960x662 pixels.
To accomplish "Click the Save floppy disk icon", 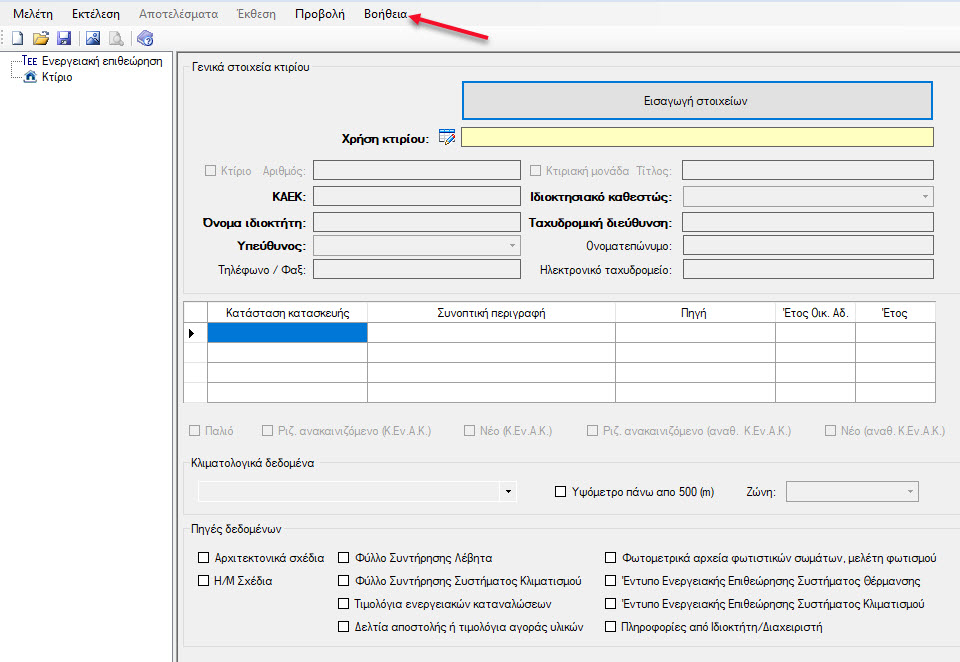I will click(64, 39).
